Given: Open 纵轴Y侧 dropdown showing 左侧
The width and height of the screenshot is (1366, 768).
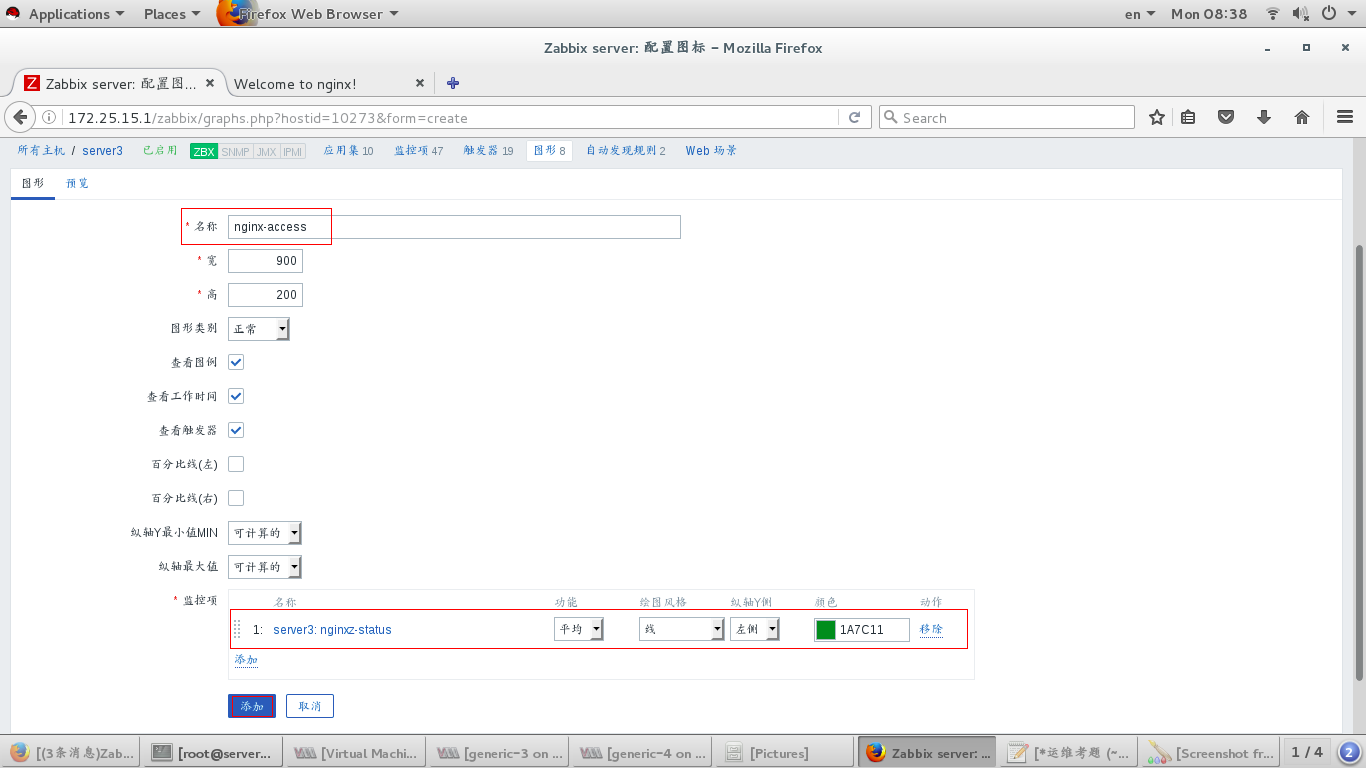Looking at the screenshot, I should 755,629.
